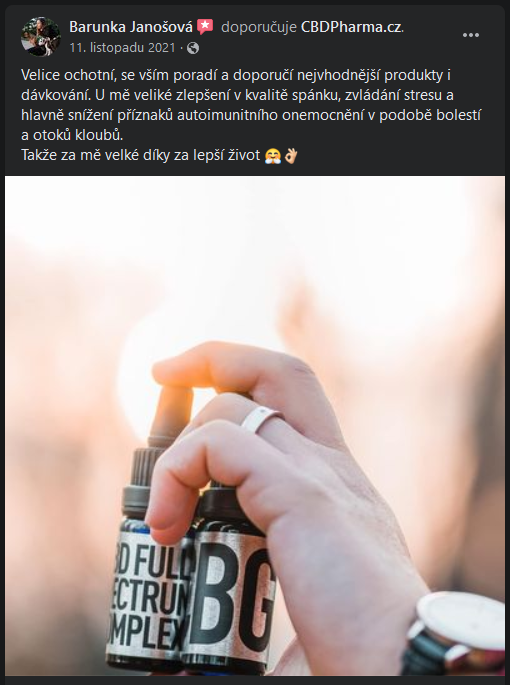Screen dimensions: 510x685
Task: Click the text line a otoků kloubů
Action: (72, 135)
